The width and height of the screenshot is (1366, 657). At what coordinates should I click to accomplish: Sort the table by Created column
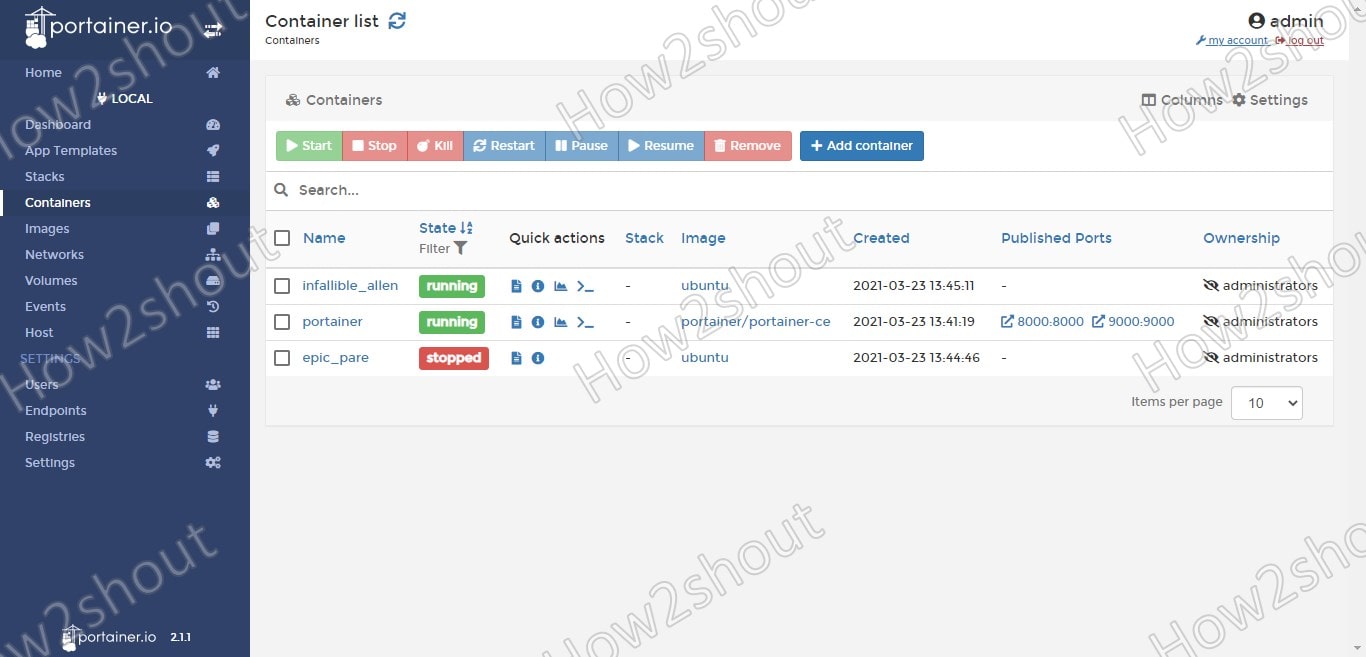(881, 238)
